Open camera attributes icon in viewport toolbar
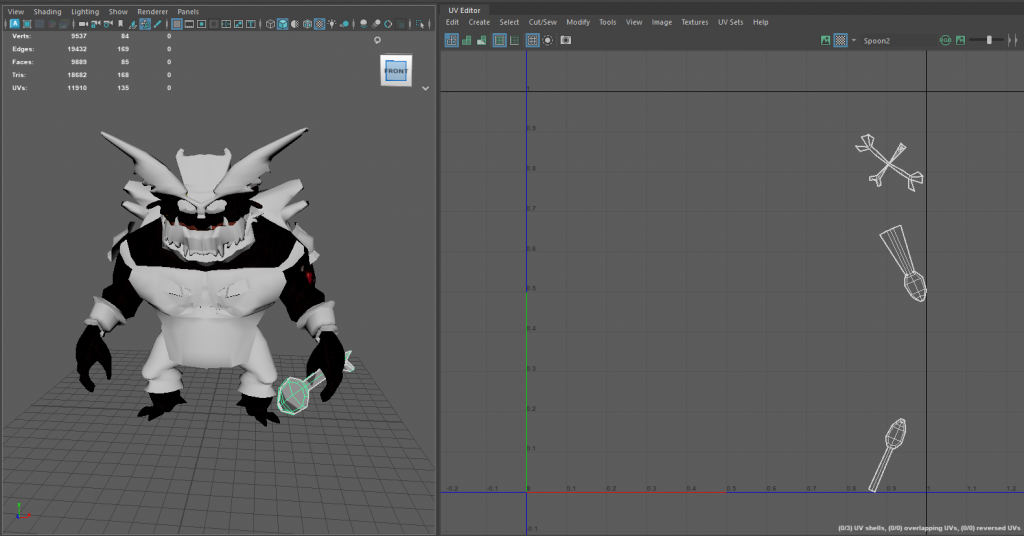 pos(108,24)
